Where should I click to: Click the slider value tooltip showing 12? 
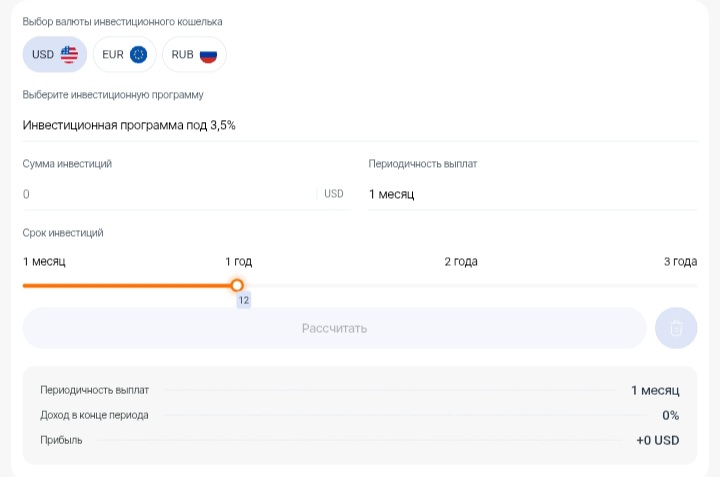click(243, 301)
